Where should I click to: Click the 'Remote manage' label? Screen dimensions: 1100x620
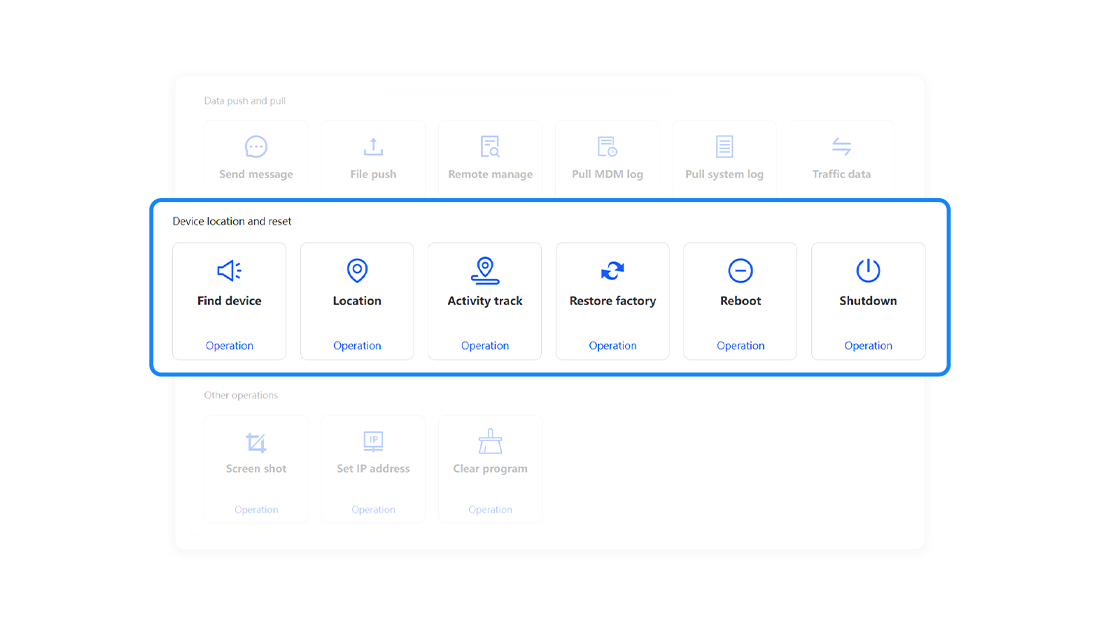[490, 174]
